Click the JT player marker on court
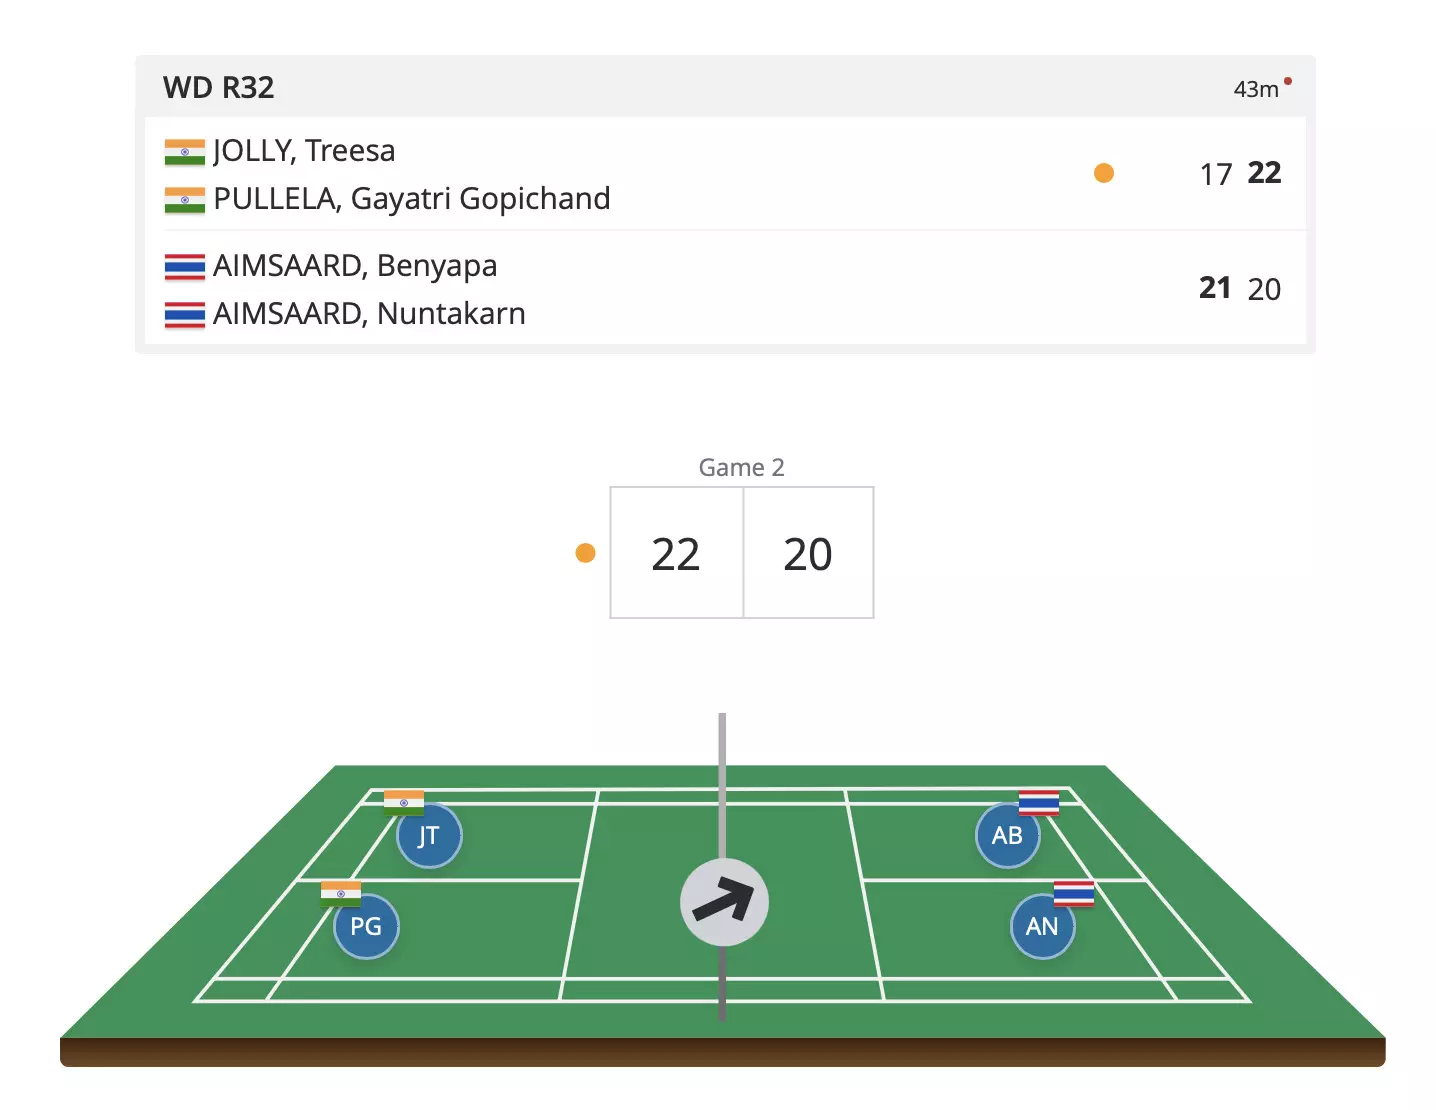This screenshot has width=1436, height=1110. [429, 836]
